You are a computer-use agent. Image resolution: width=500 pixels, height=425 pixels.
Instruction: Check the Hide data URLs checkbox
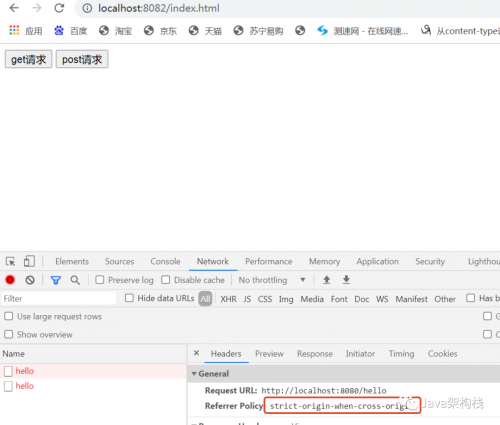pyautogui.click(x=129, y=298)
